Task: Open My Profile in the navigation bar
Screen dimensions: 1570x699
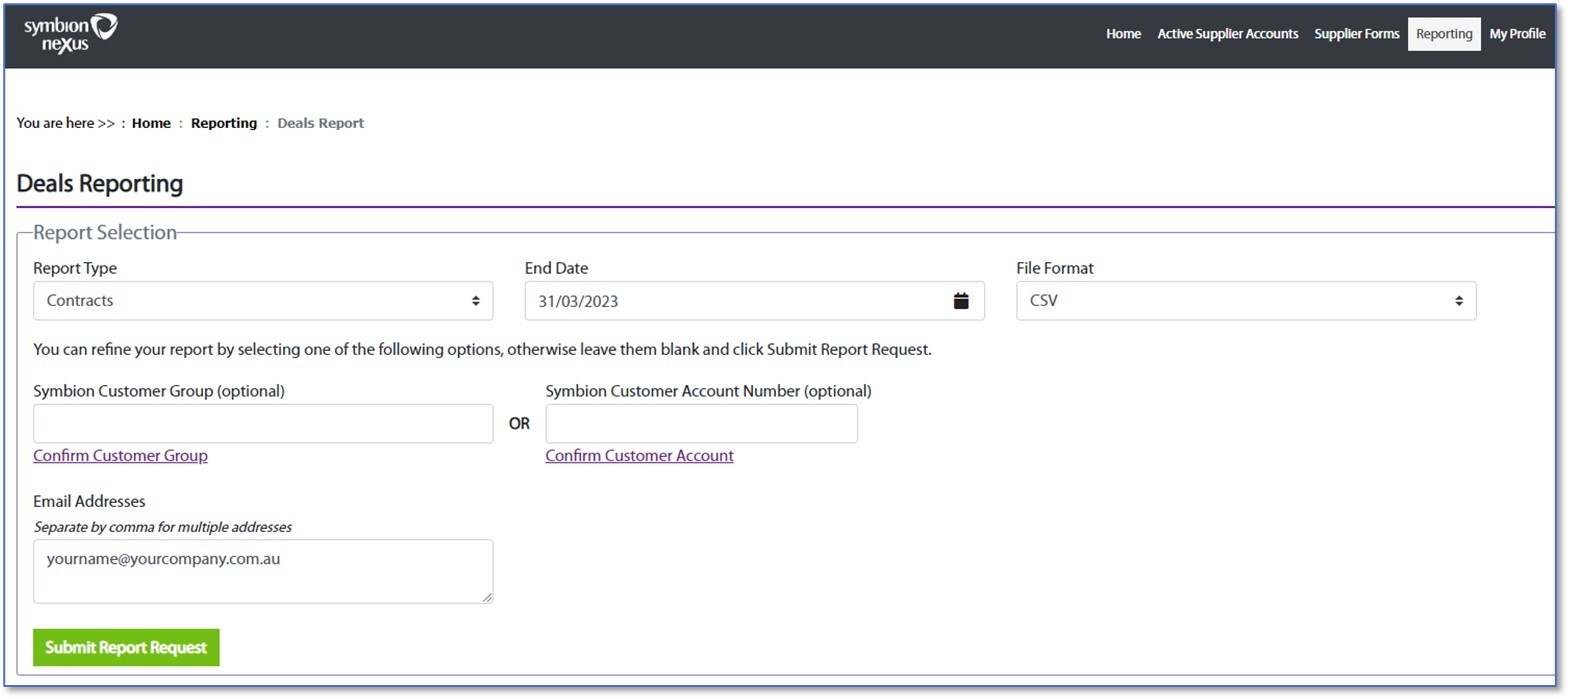Action: (1517, 34)
